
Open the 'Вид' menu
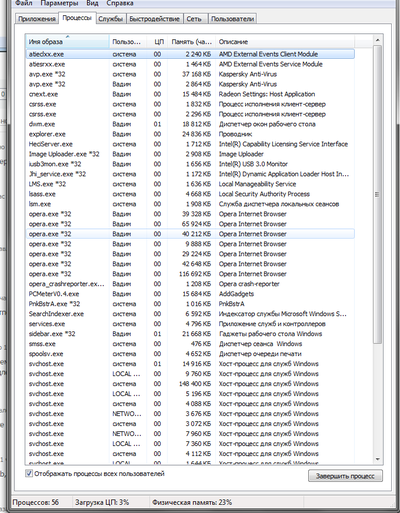click(92, 4)
